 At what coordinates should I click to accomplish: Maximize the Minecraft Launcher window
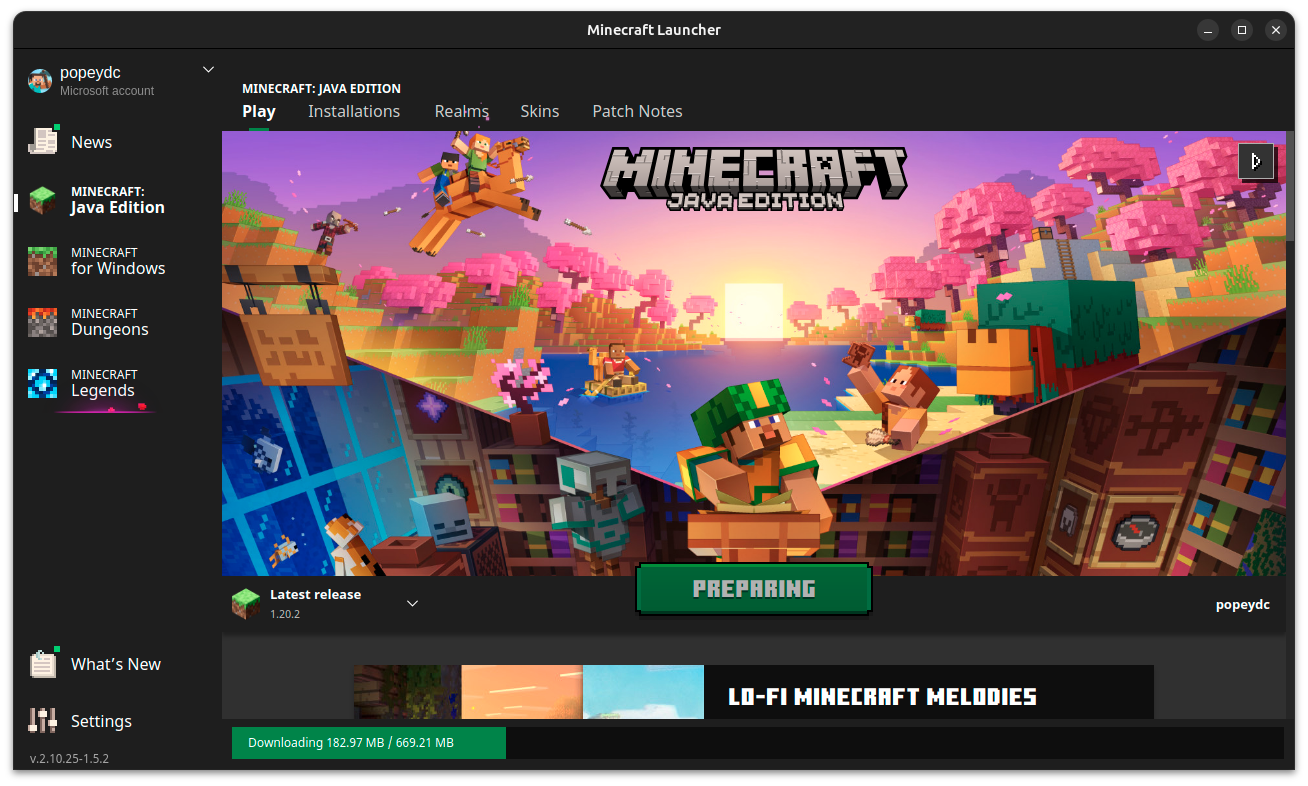pyautogui.click(x=1241, y=30)
